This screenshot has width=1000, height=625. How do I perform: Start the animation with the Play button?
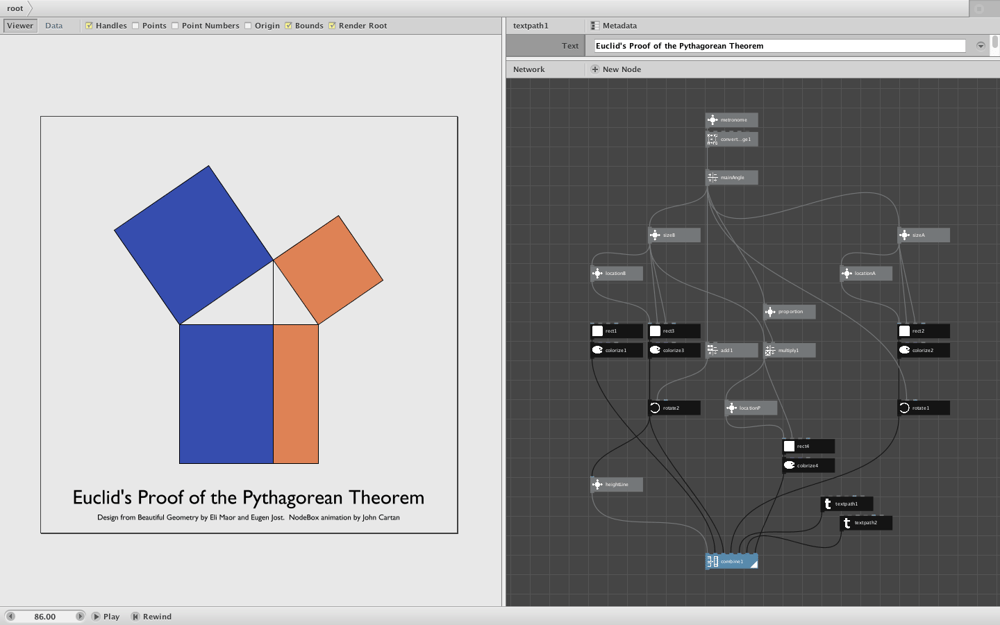pyautogui.click(x=106, y=616)
